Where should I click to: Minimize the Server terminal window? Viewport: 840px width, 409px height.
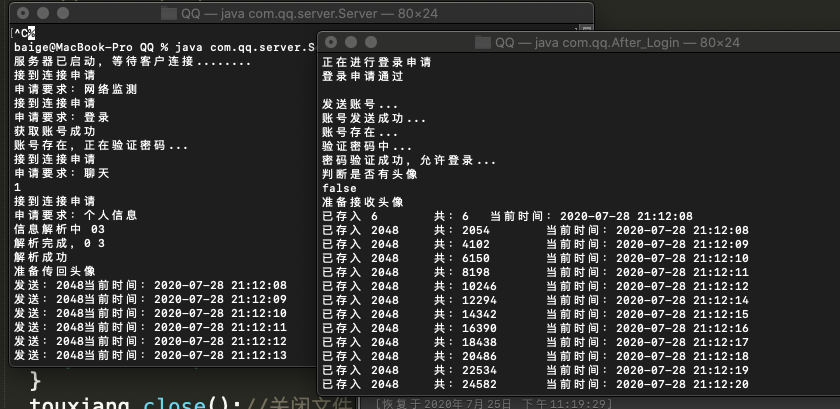pyautogui.click(x=43, y=13)
